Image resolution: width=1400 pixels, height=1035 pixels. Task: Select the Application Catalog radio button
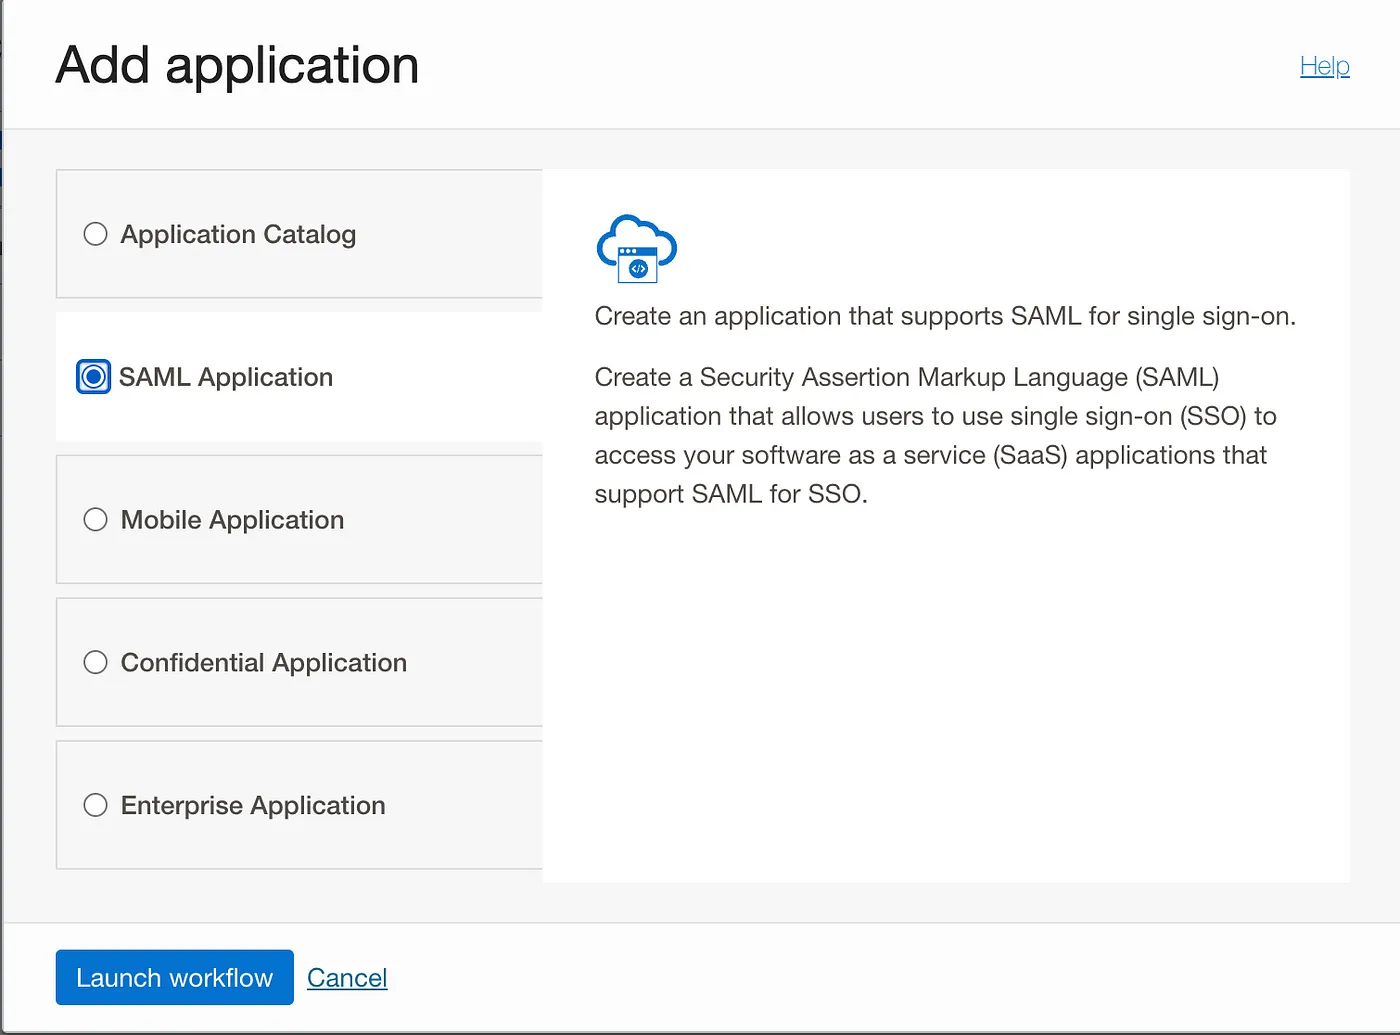click(95, 234)
